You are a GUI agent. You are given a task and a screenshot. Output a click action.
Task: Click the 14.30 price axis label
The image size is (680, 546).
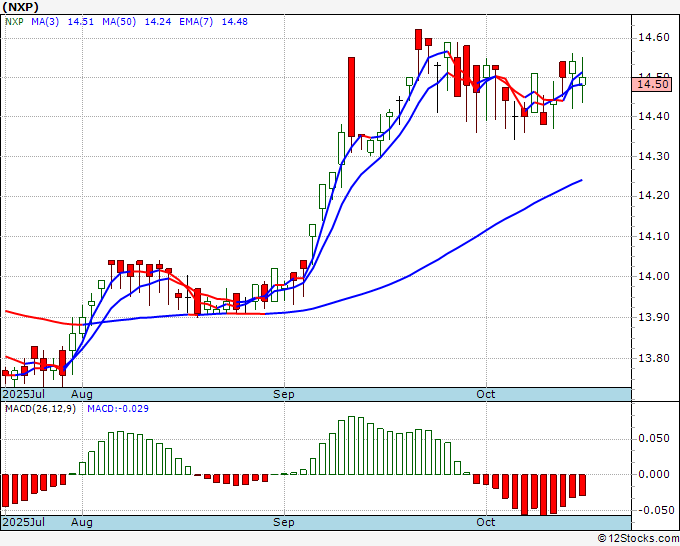point(654,156)
